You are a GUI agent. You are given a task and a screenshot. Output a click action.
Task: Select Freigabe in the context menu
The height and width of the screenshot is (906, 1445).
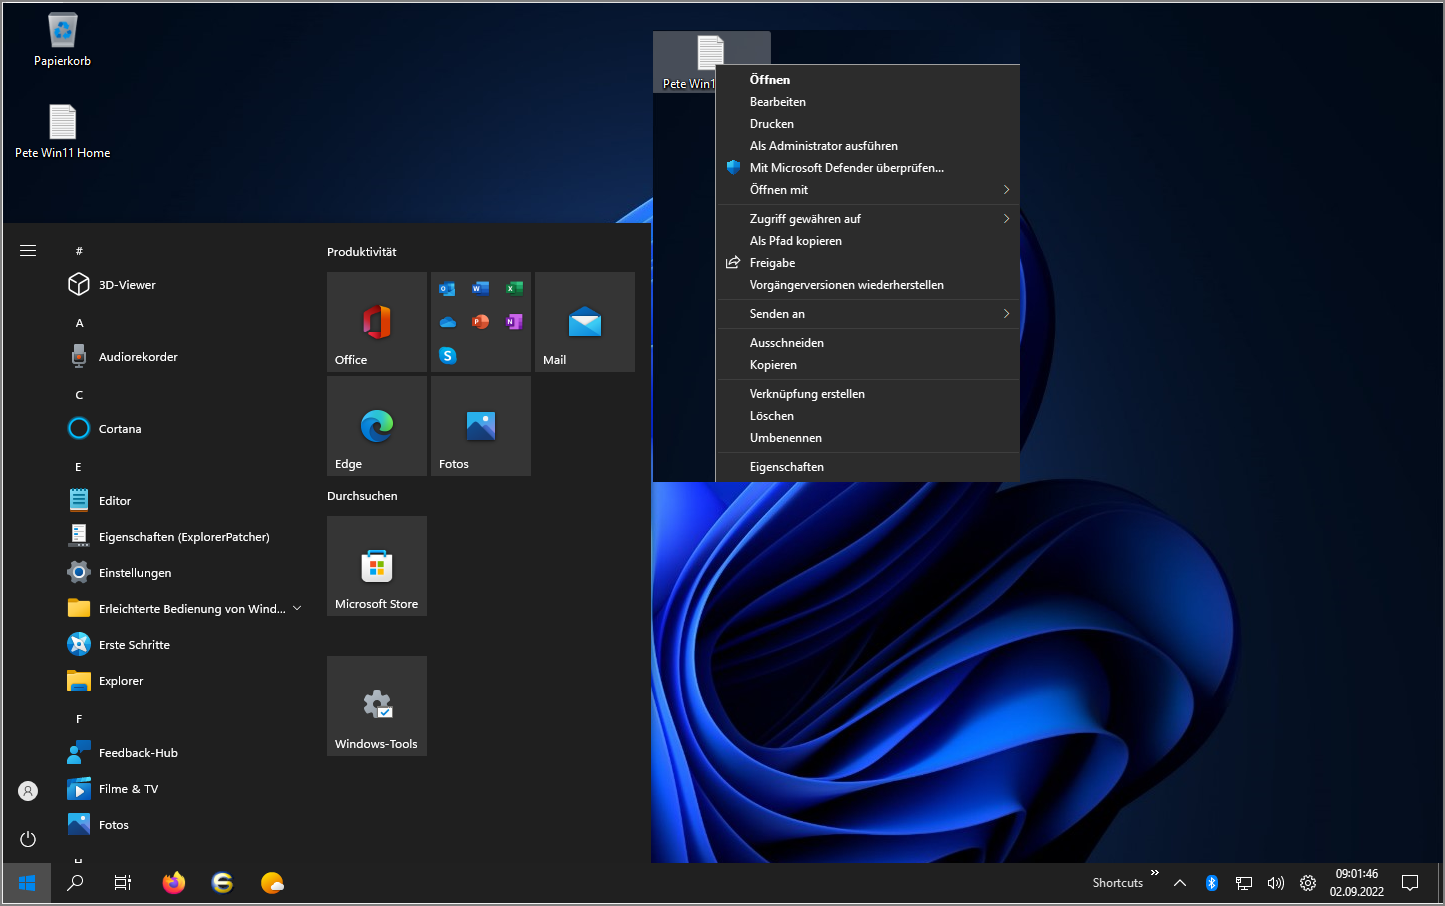pos(868,263)
